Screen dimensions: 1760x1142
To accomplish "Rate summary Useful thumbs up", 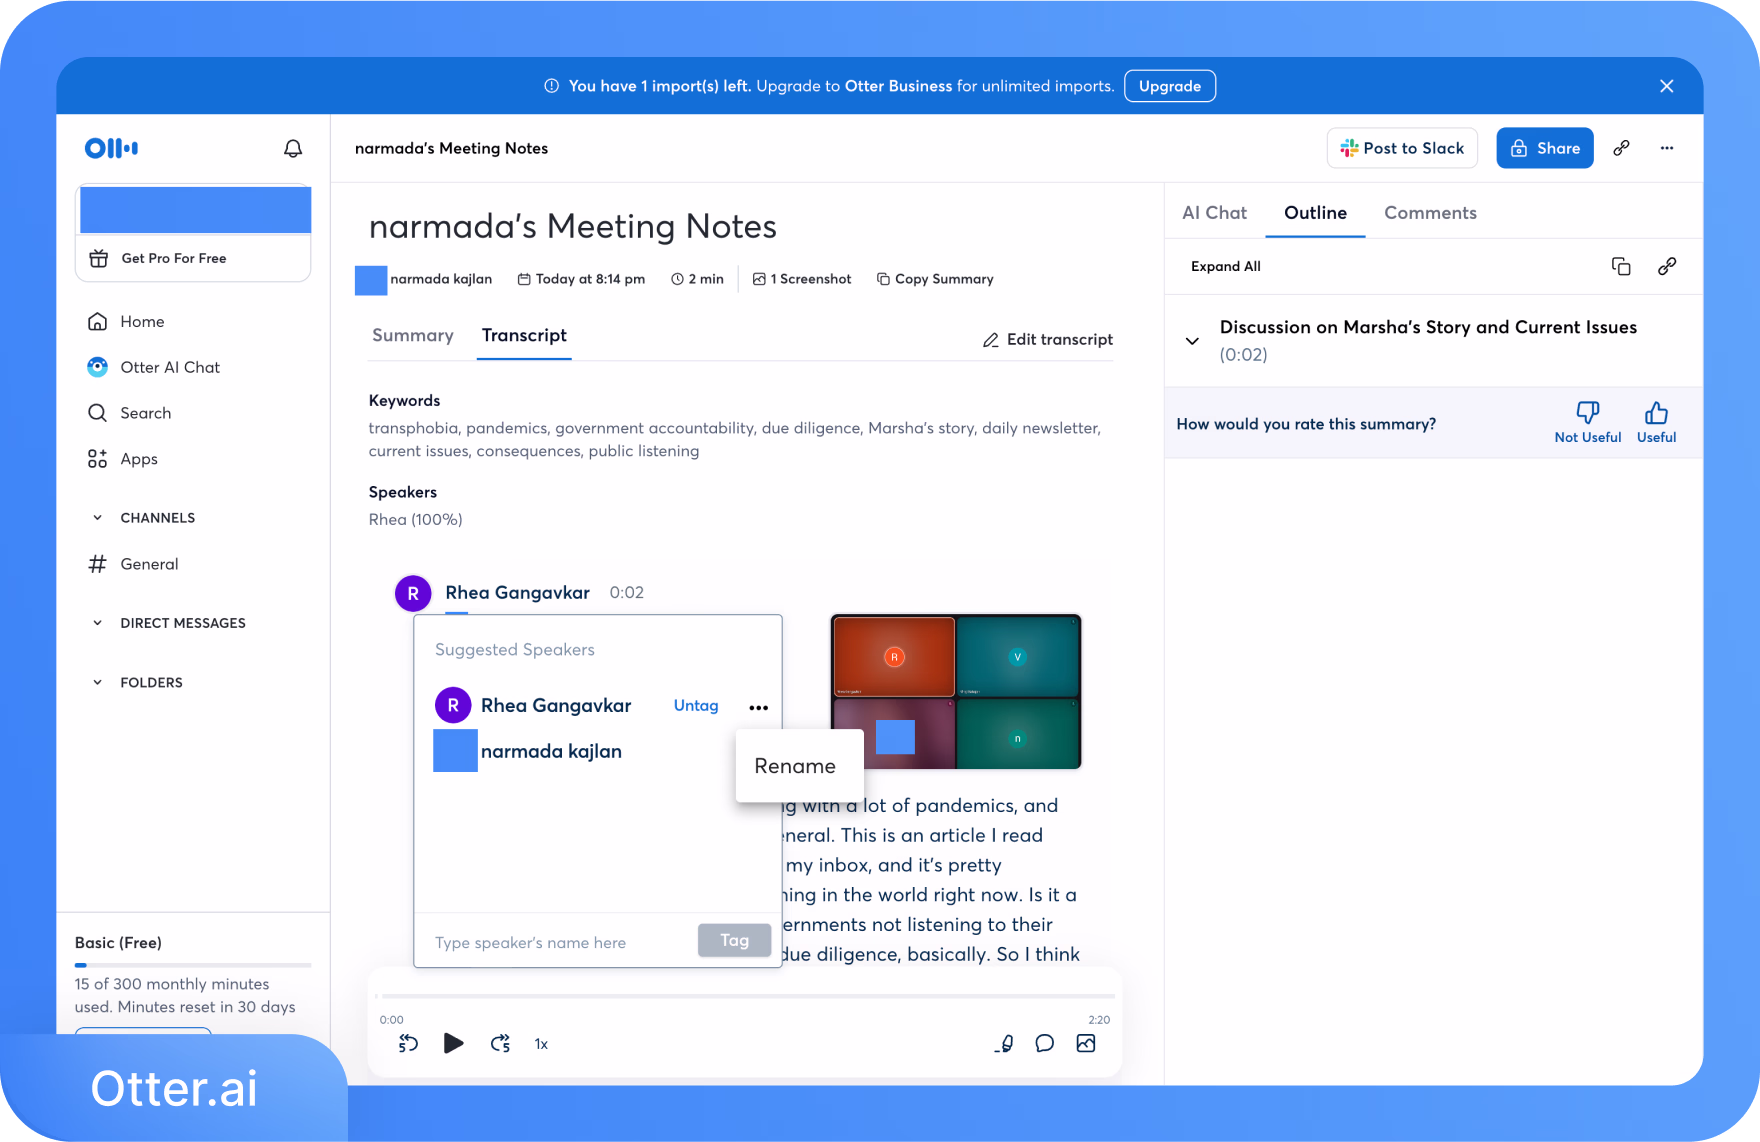I will click(1656, 422).
